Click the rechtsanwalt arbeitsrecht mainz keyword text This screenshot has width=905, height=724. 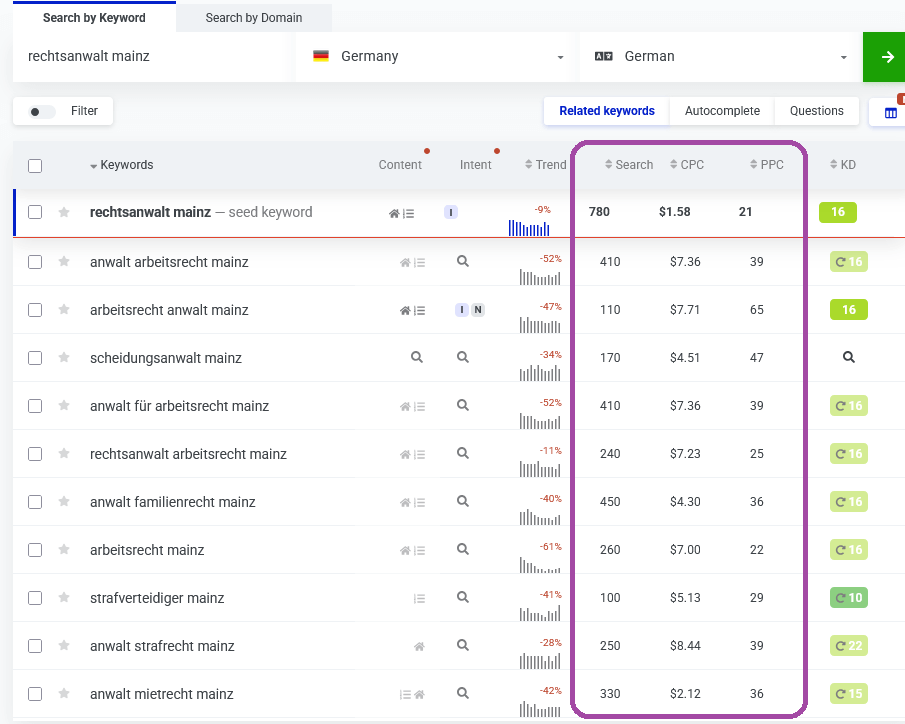click(x=188, y=454)
